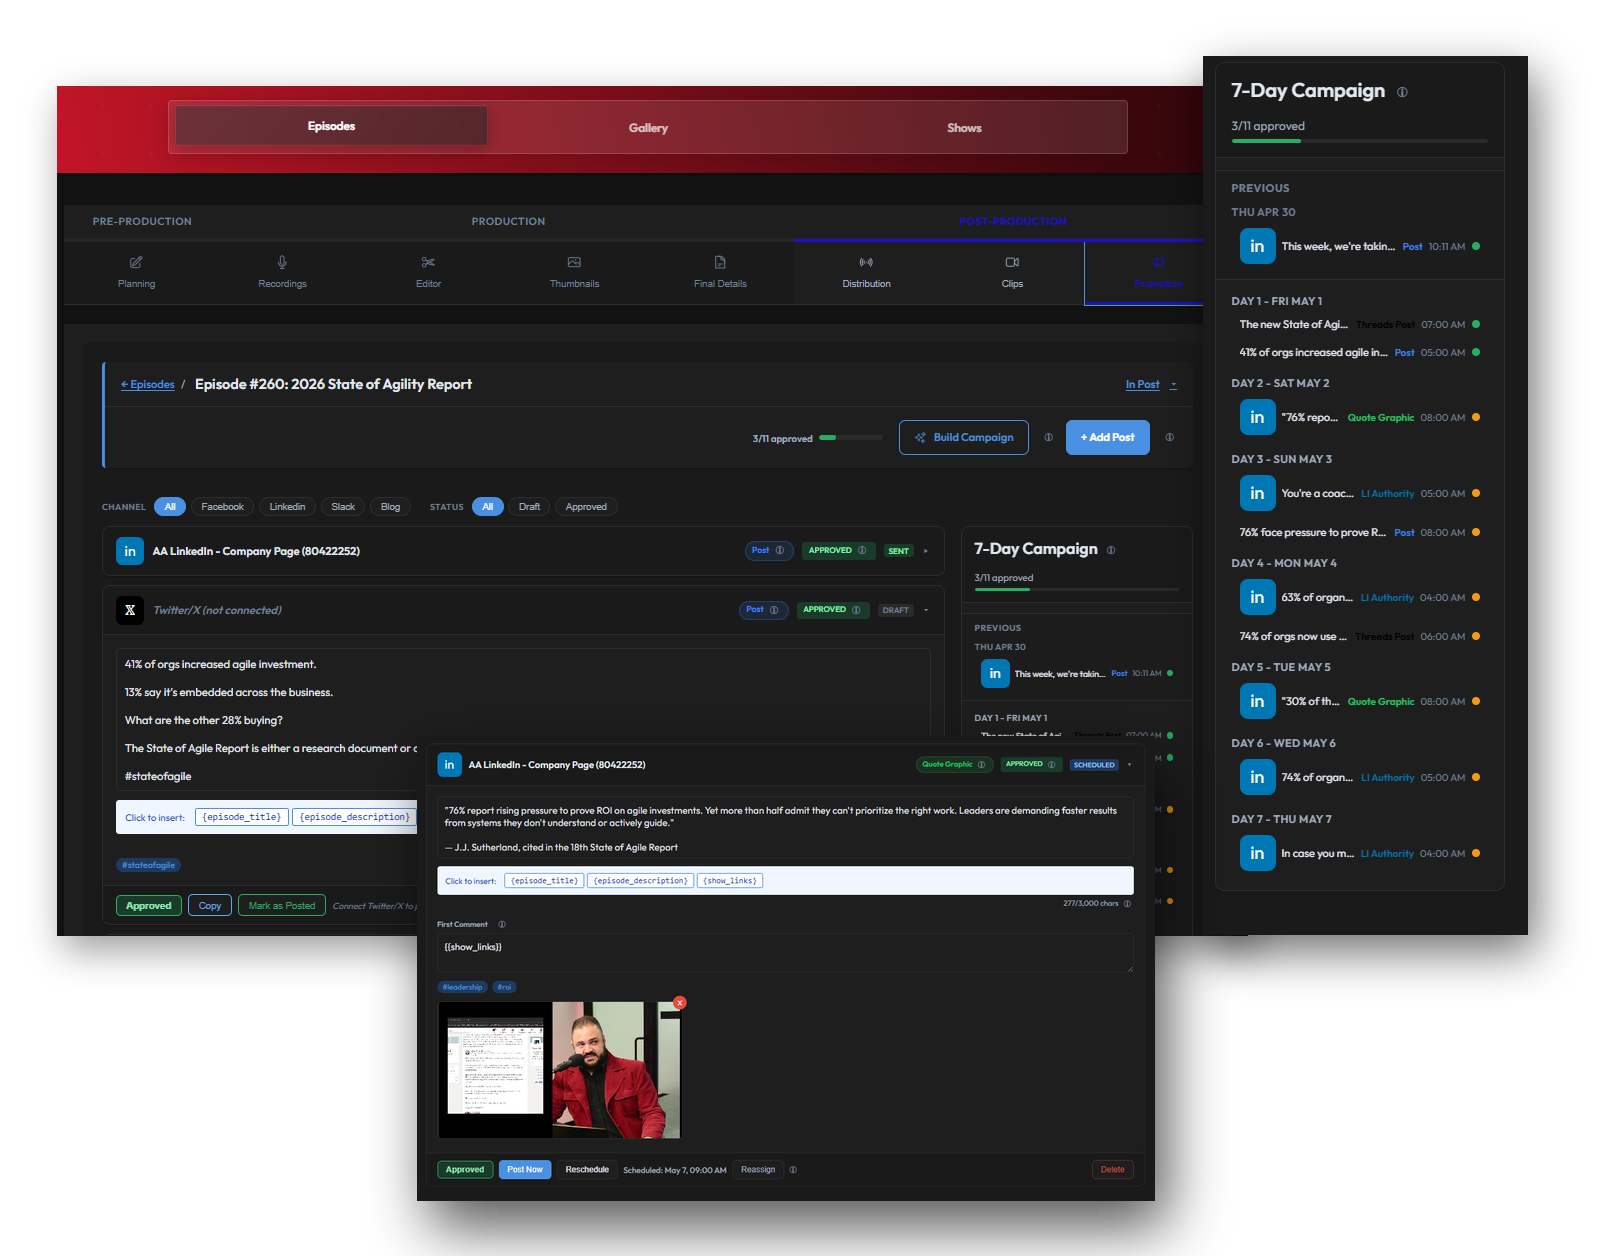Image resolution: width=1610 pixels, height=1256 pixels.
Task: Open the In Post status dropdown arrow
Action: click(x=1173, y=385)
